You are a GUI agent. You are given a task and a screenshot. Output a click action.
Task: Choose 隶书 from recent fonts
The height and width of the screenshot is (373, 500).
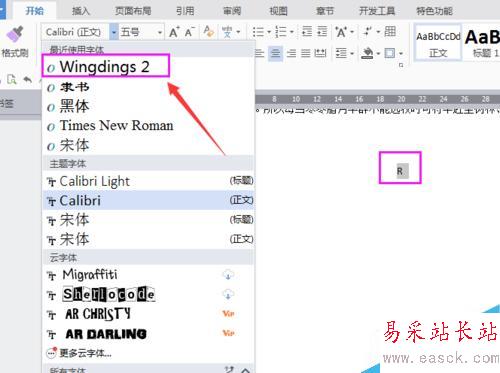point(148,87)
